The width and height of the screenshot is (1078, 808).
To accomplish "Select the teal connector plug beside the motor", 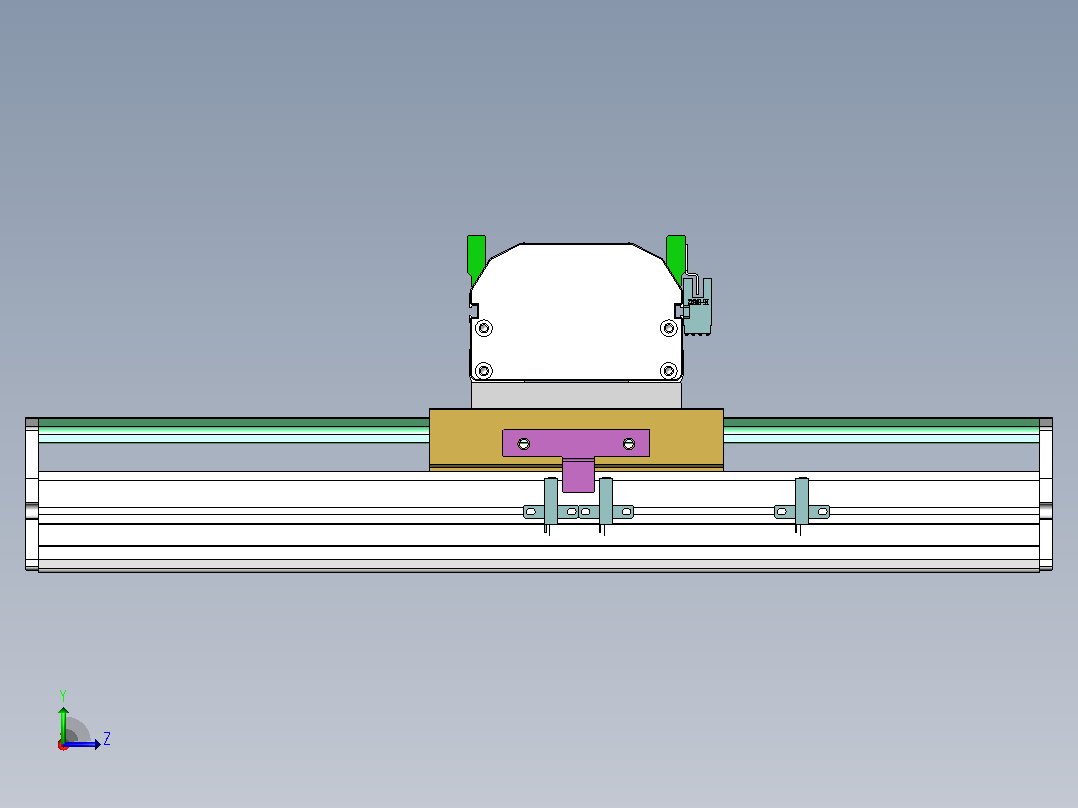I will (697, 305).
